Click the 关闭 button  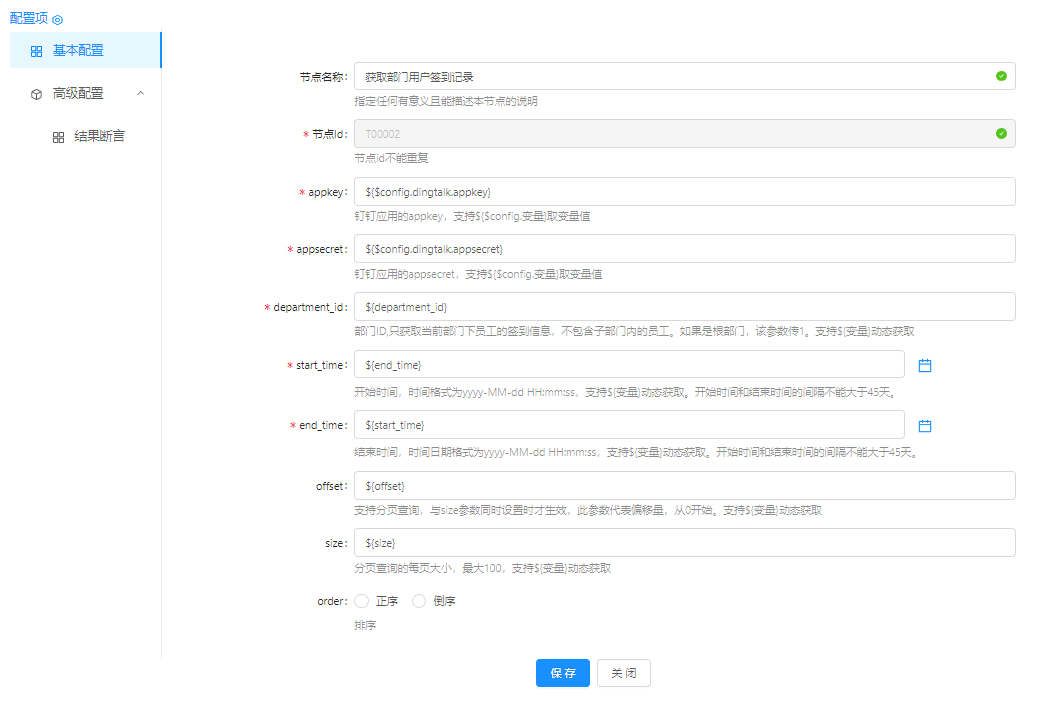click(x=624, y=673)
